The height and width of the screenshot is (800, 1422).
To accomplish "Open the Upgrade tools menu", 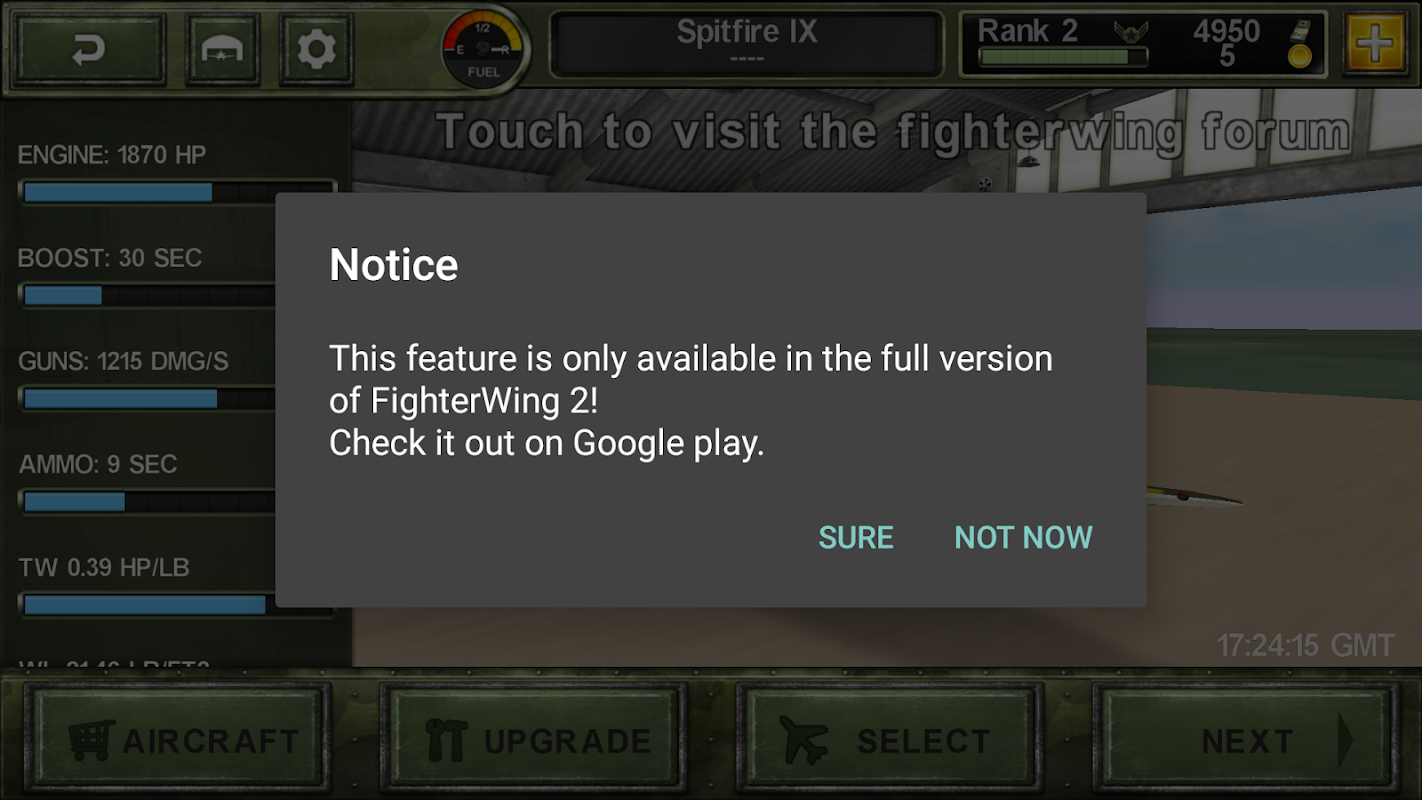I will pos(538,739).
